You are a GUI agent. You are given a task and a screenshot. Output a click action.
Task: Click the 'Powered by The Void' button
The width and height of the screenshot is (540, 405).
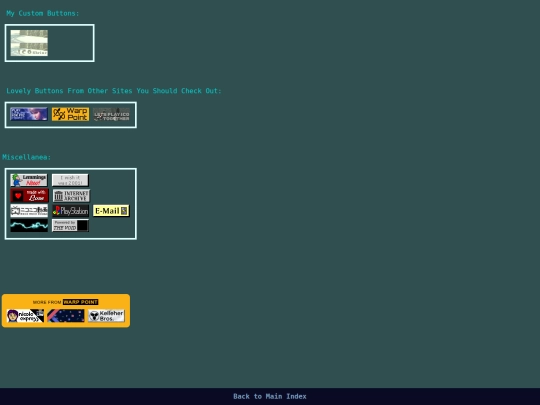[70, 226]
